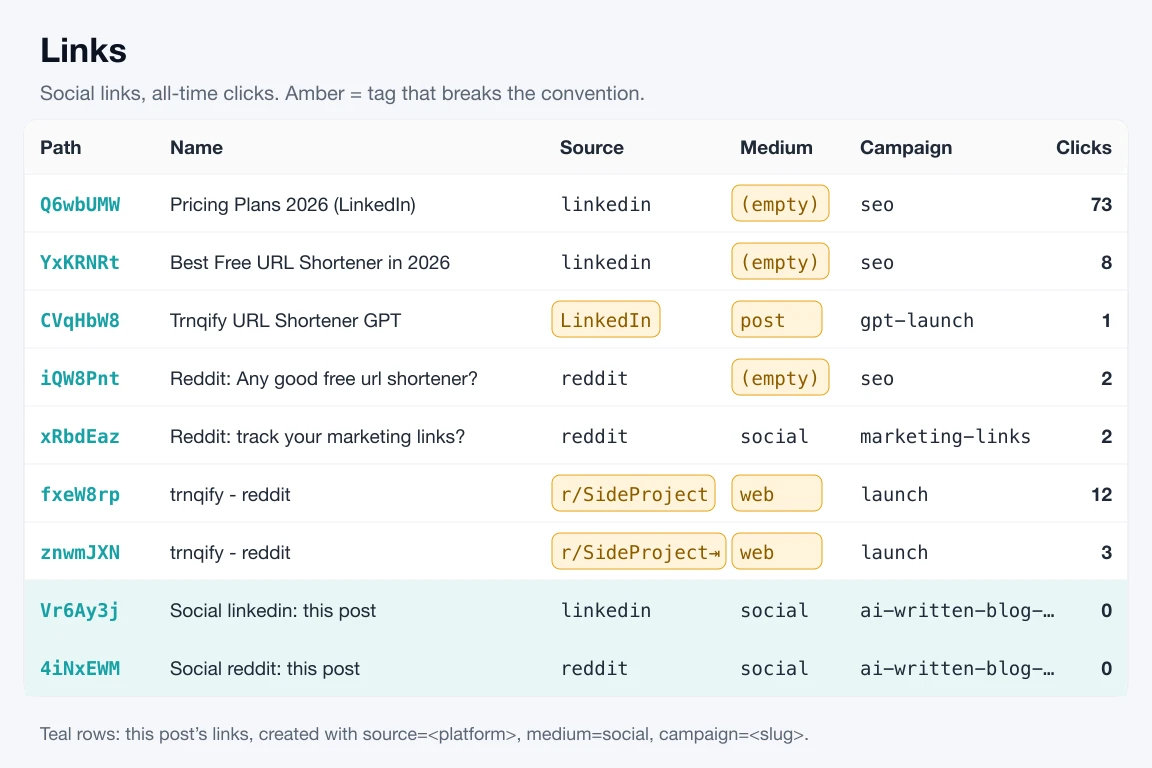Click the click count 2 in xRbdEaz row

[1106, 437]
